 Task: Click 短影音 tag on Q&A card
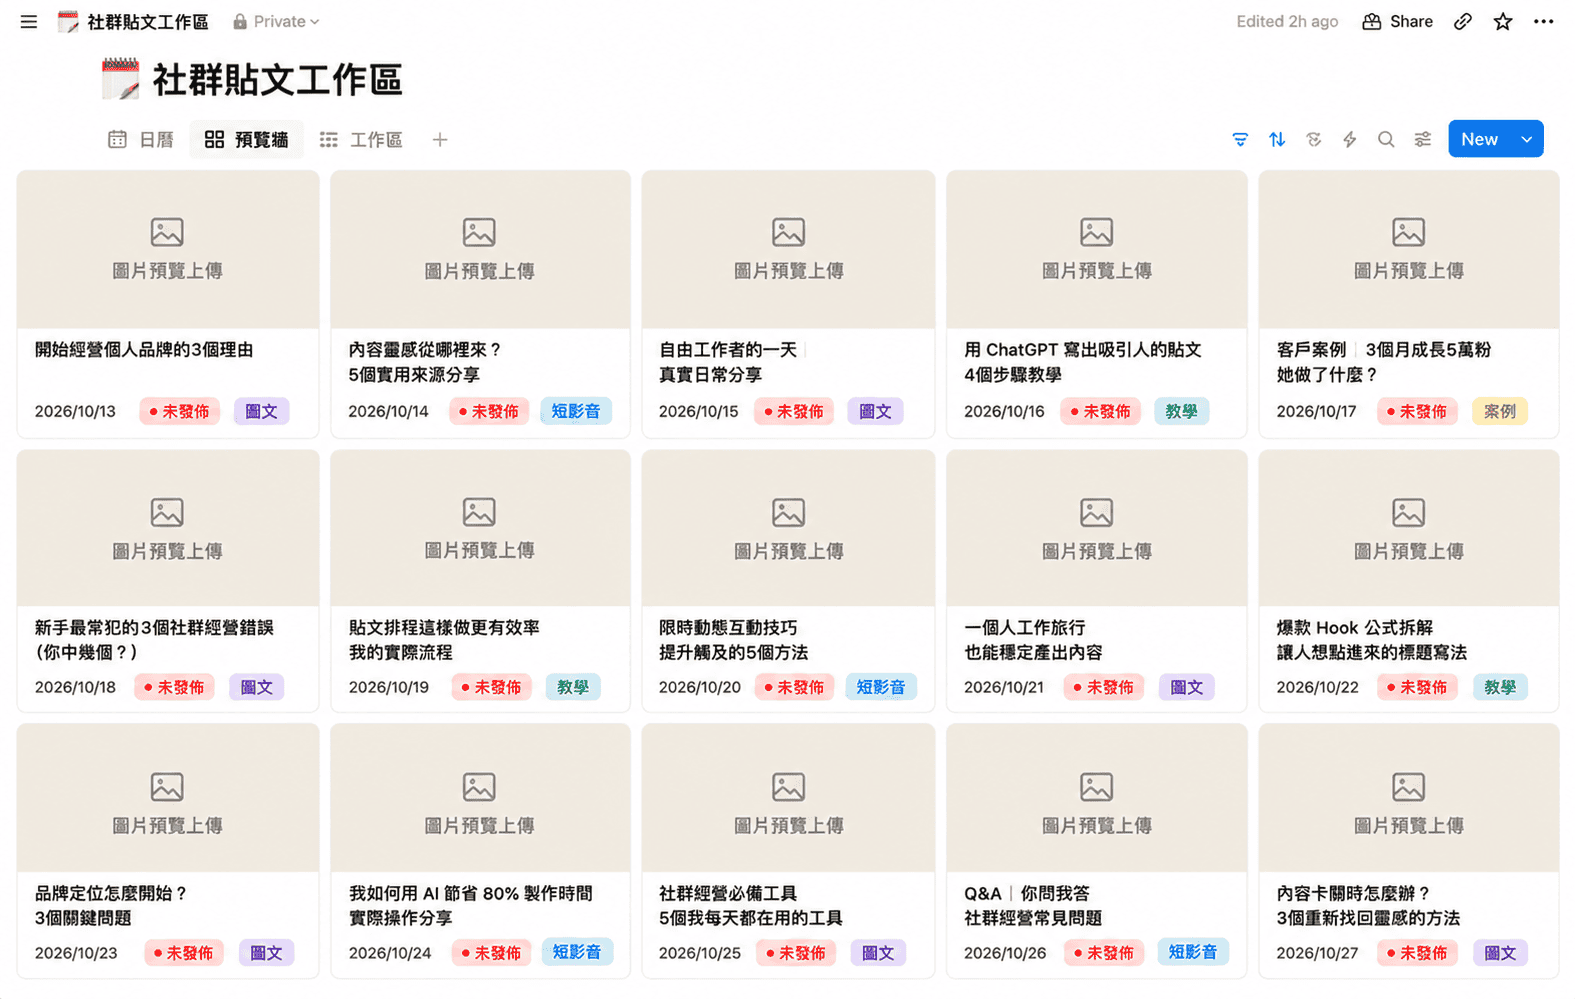click(1193, 952)
